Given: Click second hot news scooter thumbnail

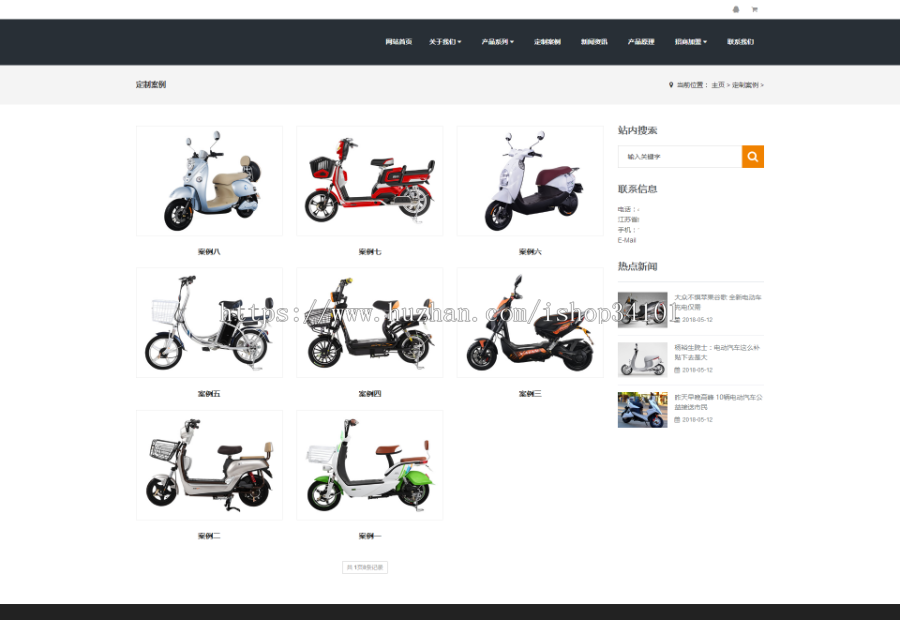Looking at the screenshot, I should [x=641, y=358].
